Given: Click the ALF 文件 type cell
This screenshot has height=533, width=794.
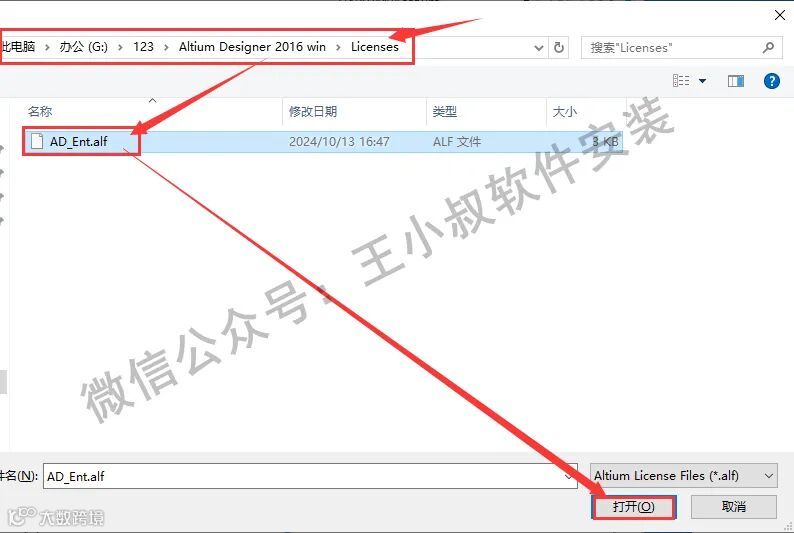Looking at the screenshot, I should coord(457,142).
